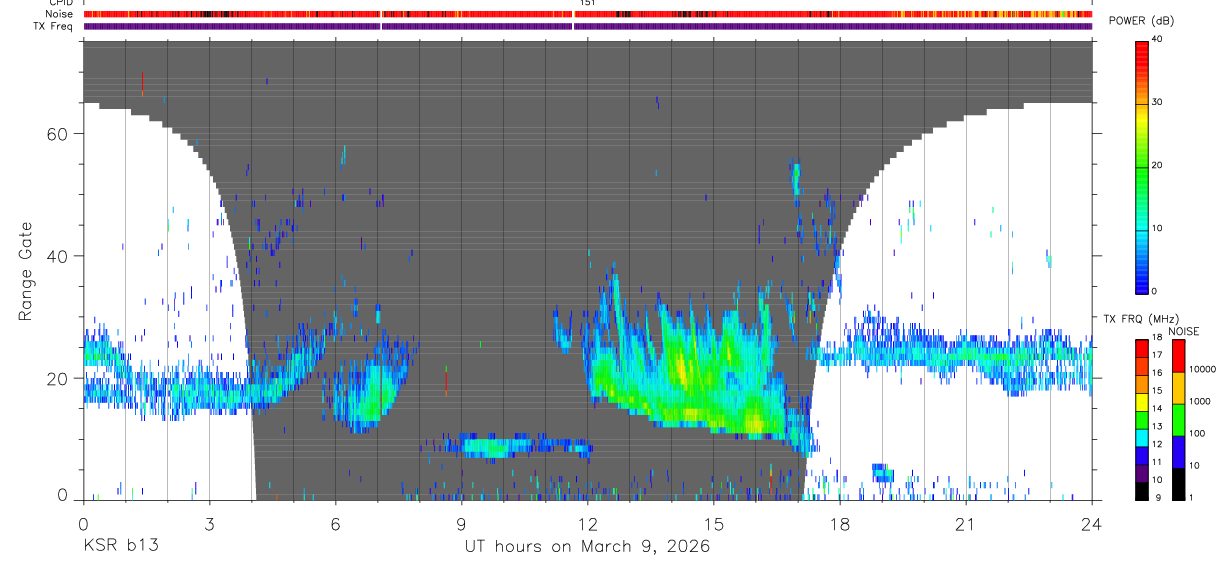
Task: Click the TX Freq row label at top left
Action: pyautogui.click(x=55, y=26)
